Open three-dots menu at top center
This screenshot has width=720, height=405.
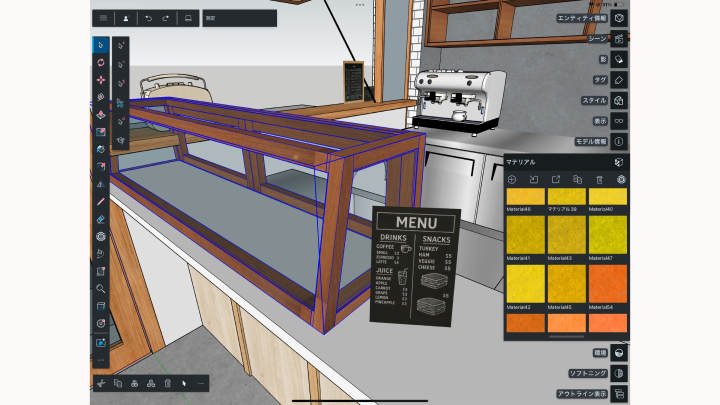(x=360, y=5)
